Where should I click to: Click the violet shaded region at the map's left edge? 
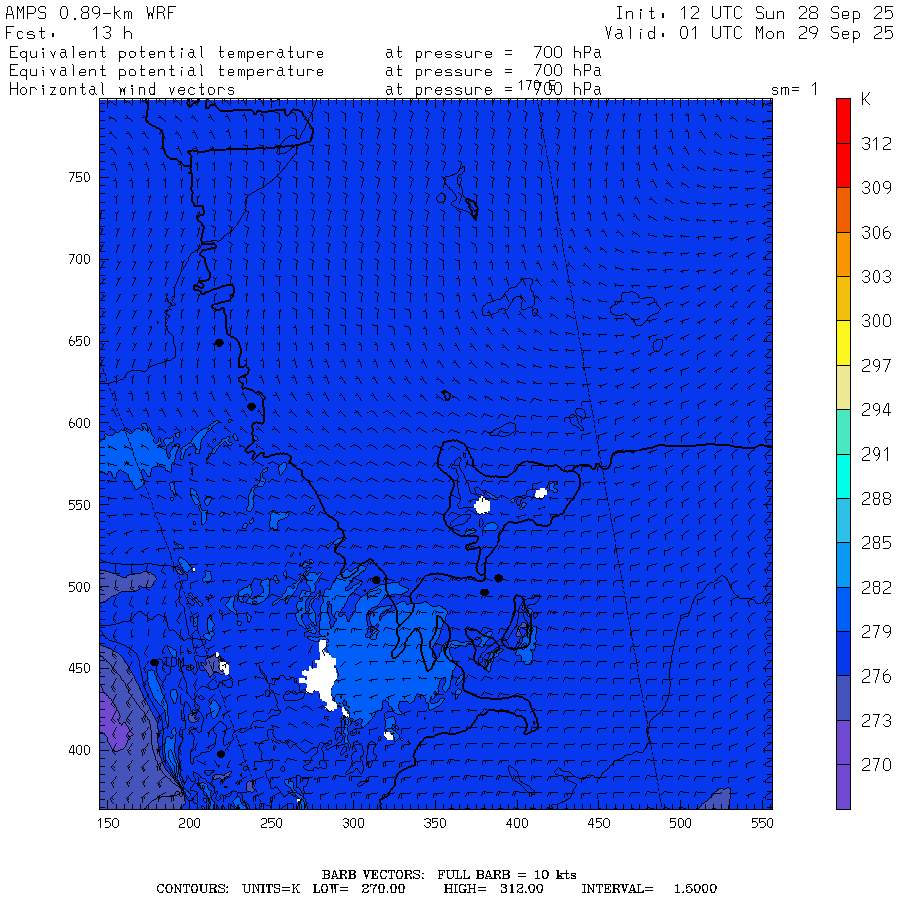pyautogui.click(x=112, y=723)
